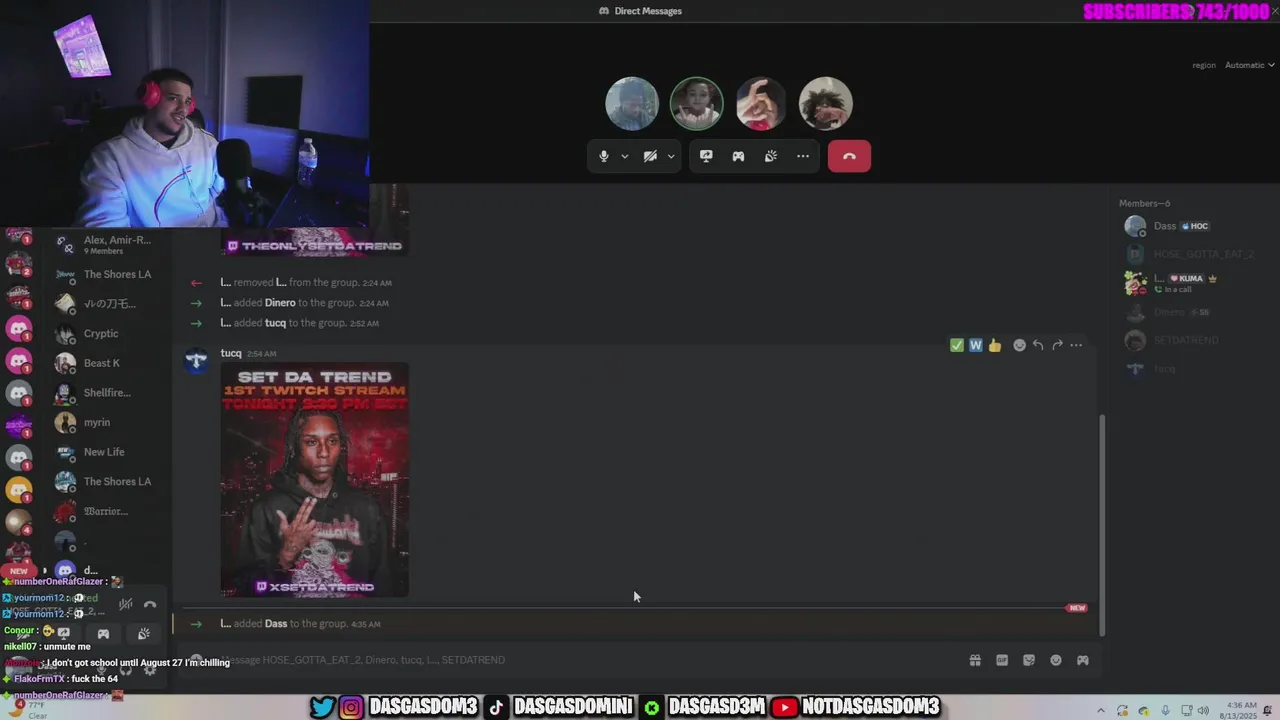Open the gift icon in message bar
Screen dimensions: 1280x720
click(975, 660)
